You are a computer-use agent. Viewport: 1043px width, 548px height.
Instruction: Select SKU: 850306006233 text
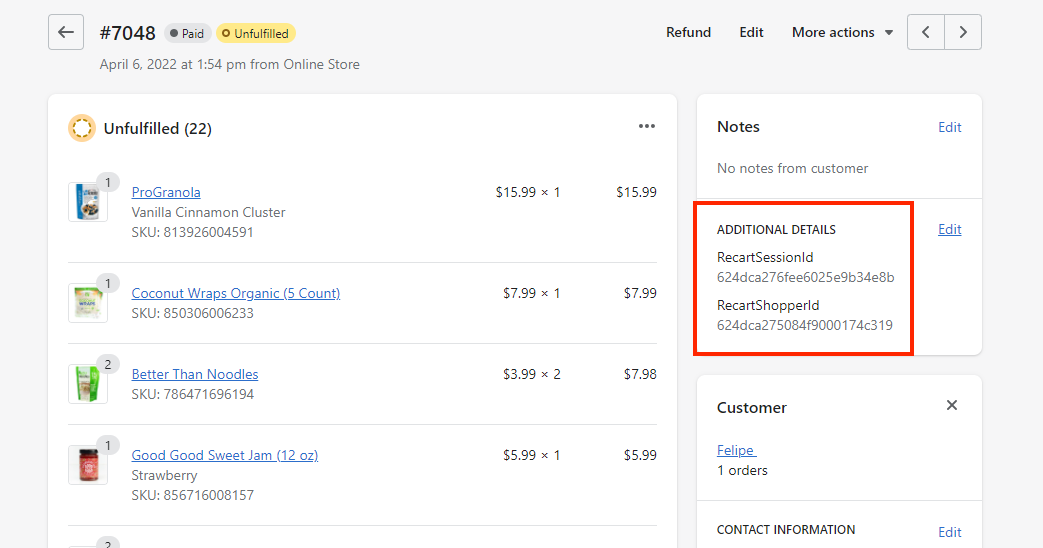pyautogui.click(x=192, y=313)
